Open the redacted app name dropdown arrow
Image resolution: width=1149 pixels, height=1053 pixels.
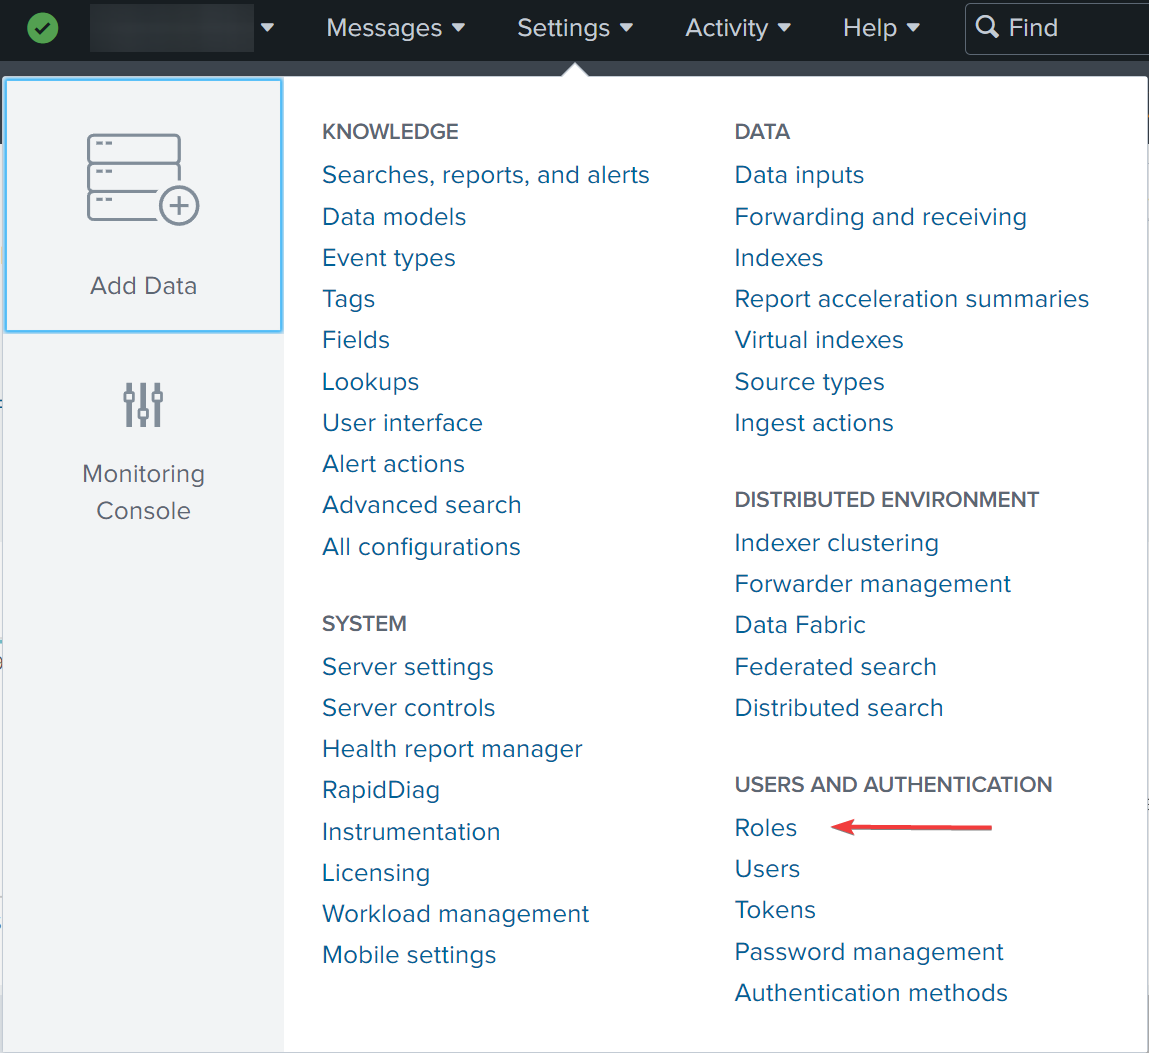267,28
